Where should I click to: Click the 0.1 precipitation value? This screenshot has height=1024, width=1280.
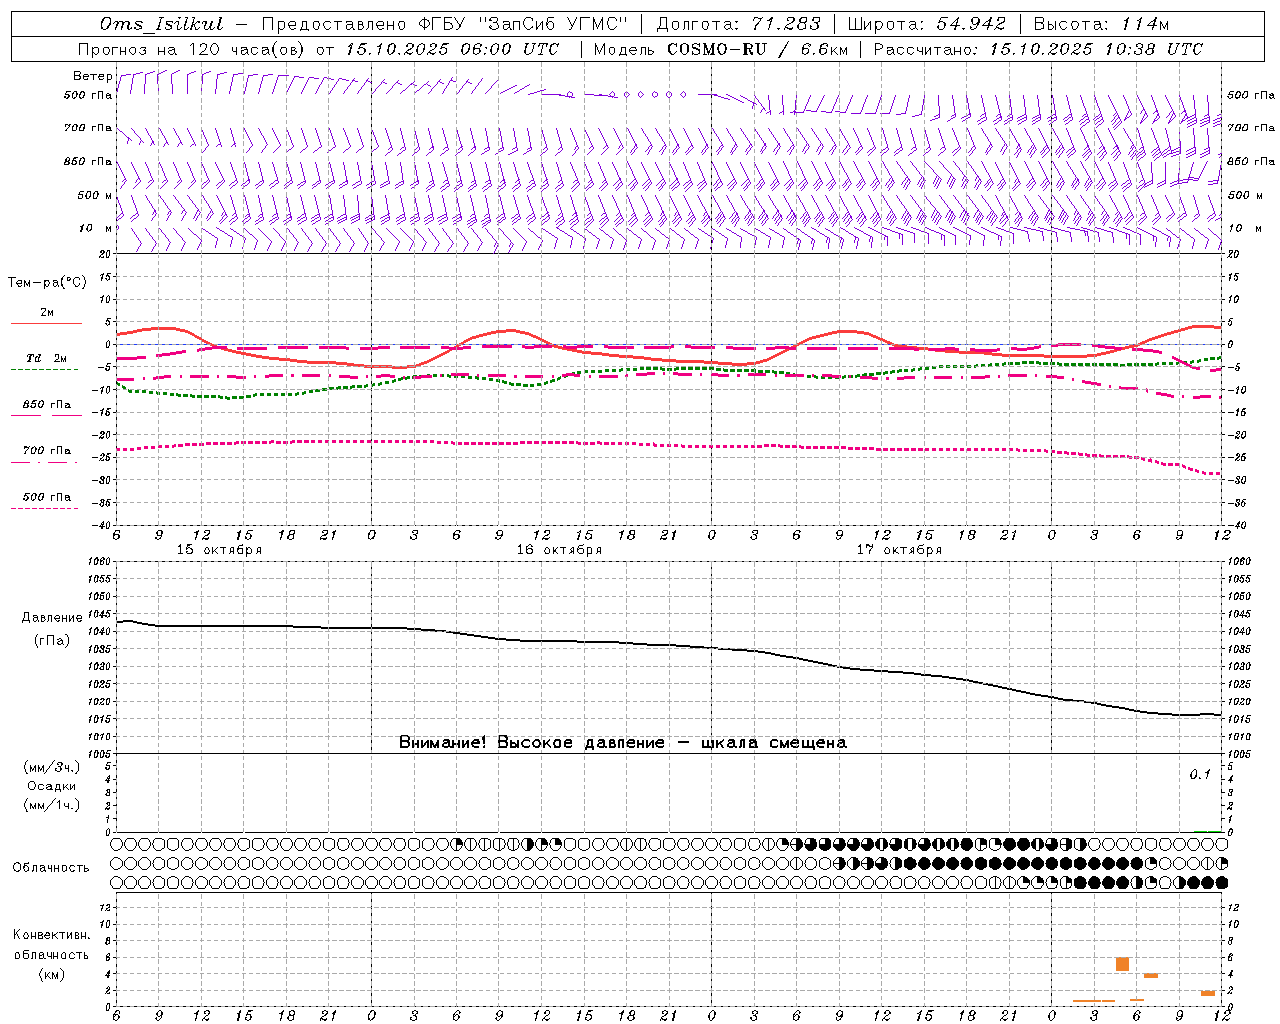point(1200,775)
